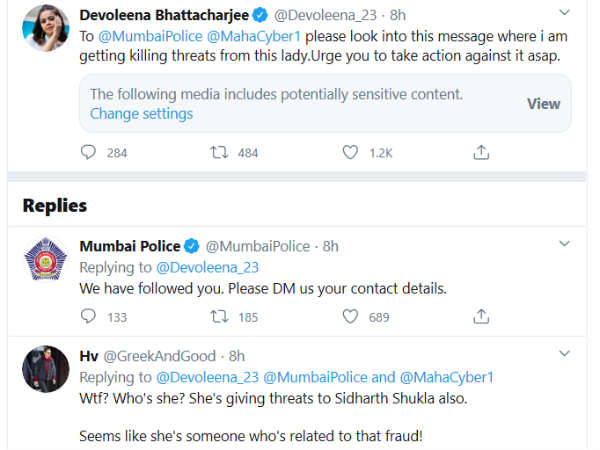
Task: Click the Hv display name
Action: click(x=89, y=355)
